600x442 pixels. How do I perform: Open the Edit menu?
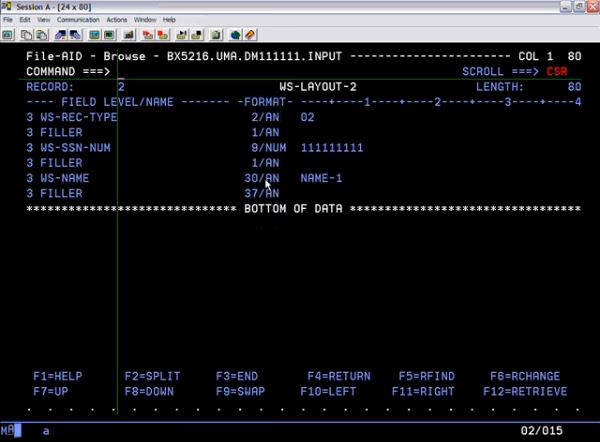[x=25, y=20]
